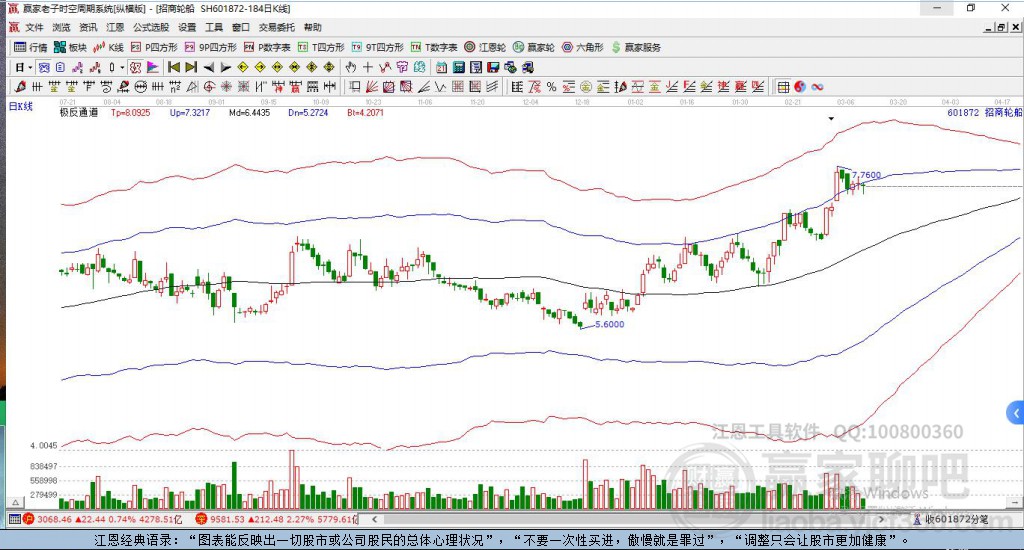Viewport: 1024px width, 550px height.
Task: Click the first yellow diamond arrow icon
Action: 242,67
